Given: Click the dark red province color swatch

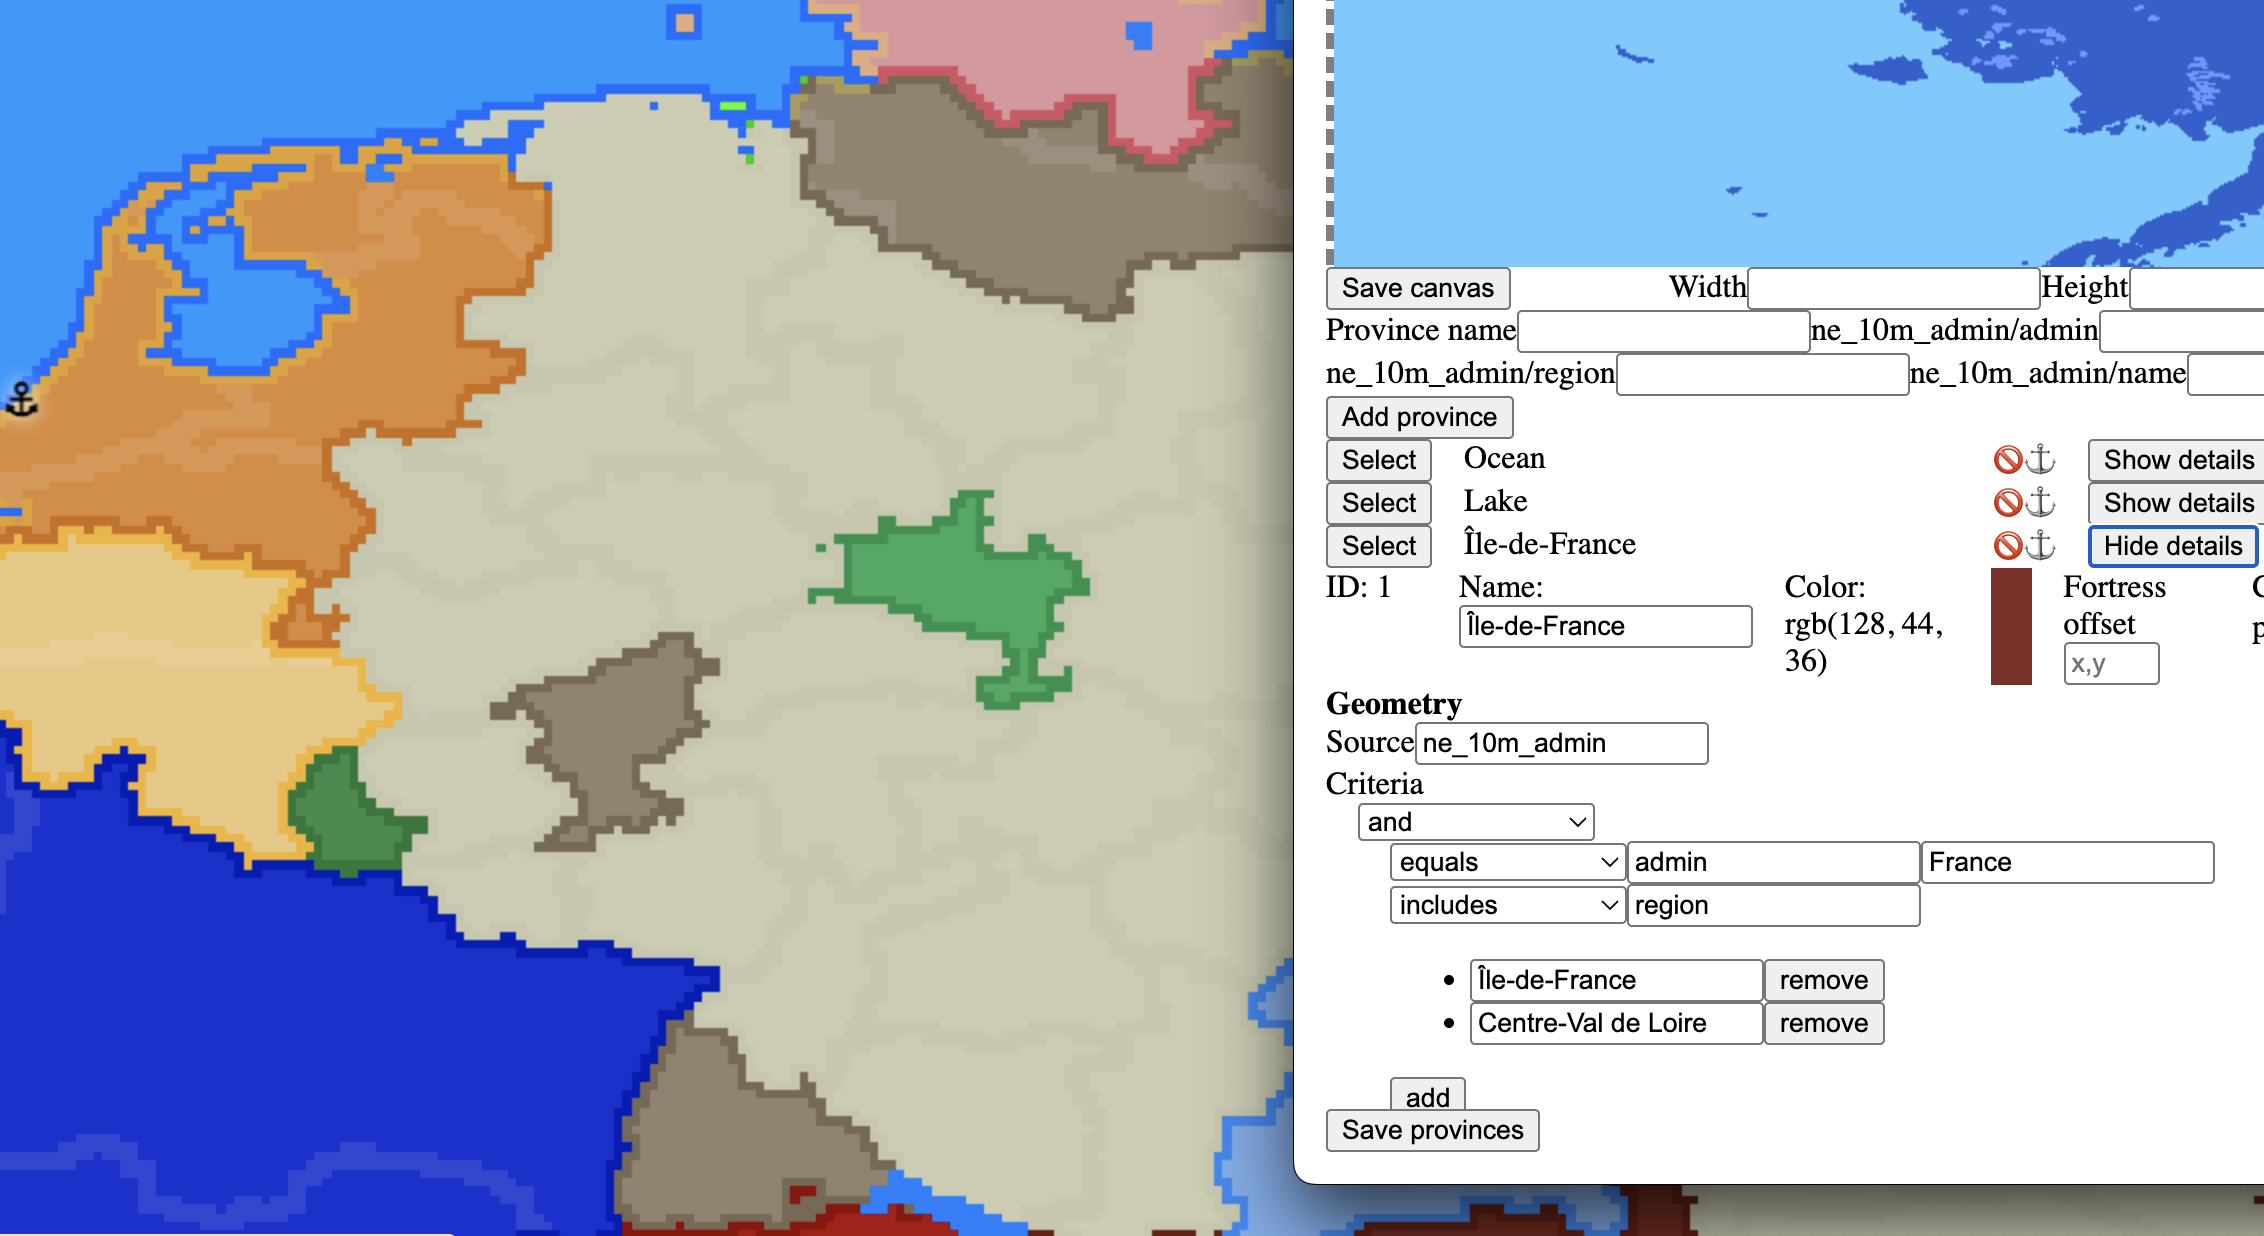Looking at the screenshot, I should tap(2011, 626).
